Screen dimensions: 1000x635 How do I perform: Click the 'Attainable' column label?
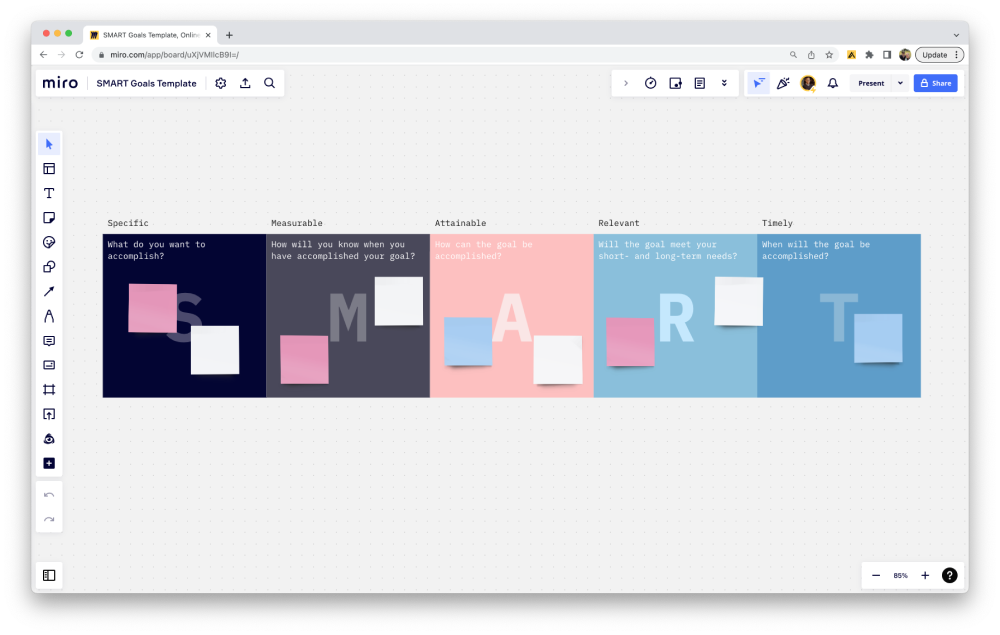[x=460, y=223]
